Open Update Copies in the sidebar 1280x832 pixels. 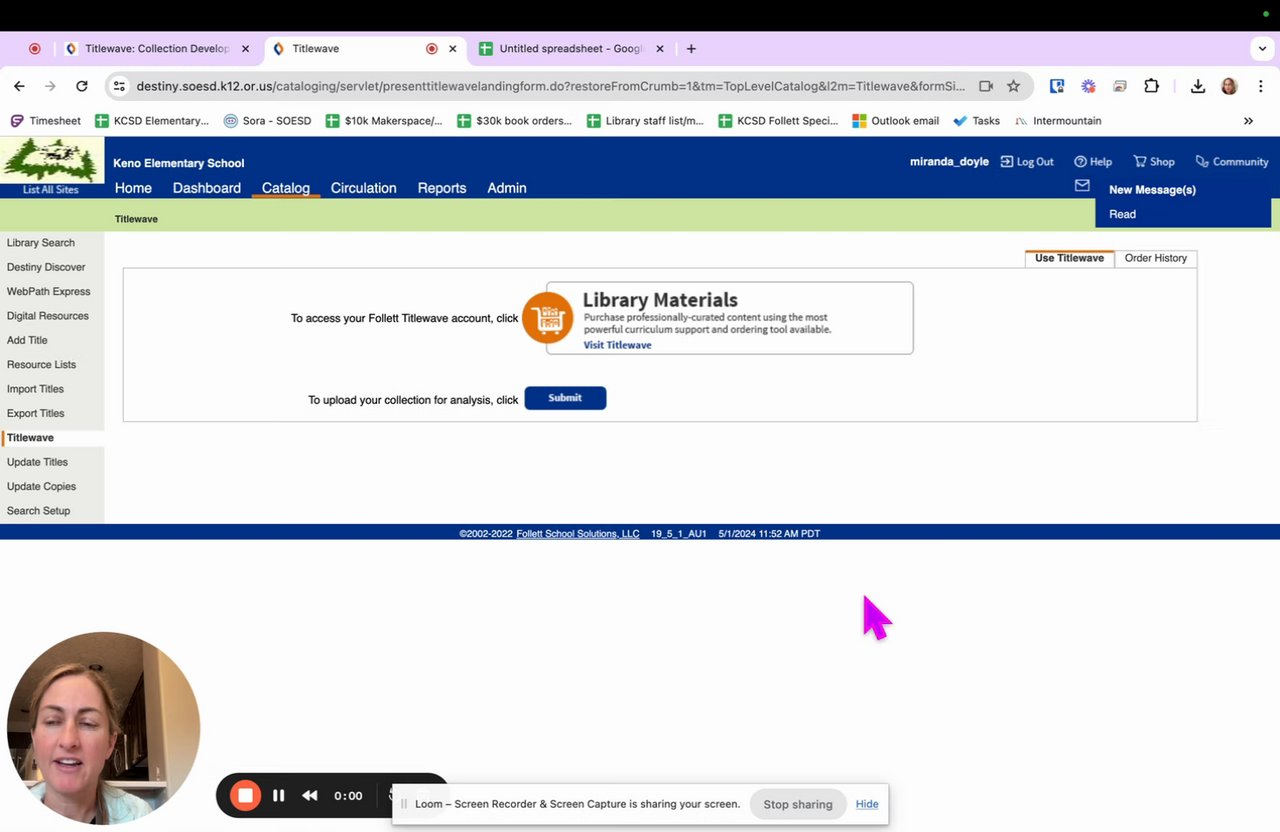(x=41, y=486)
